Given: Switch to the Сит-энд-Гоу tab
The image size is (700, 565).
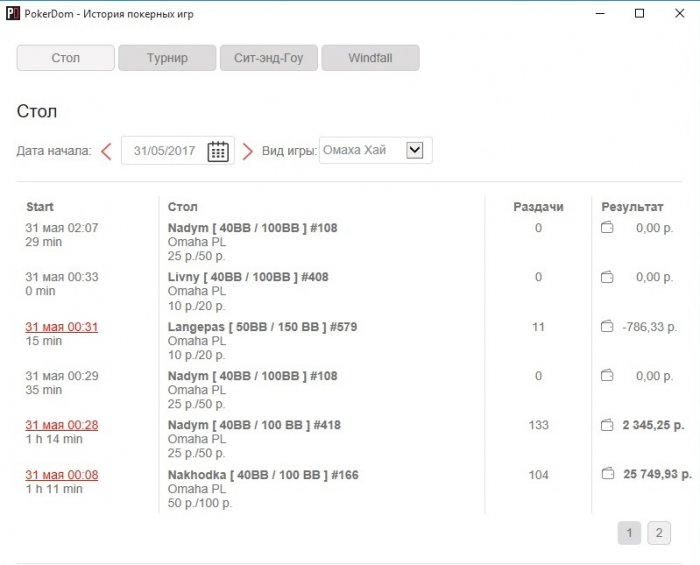Looking at the screenshot, I should click(x=269, y=58).
